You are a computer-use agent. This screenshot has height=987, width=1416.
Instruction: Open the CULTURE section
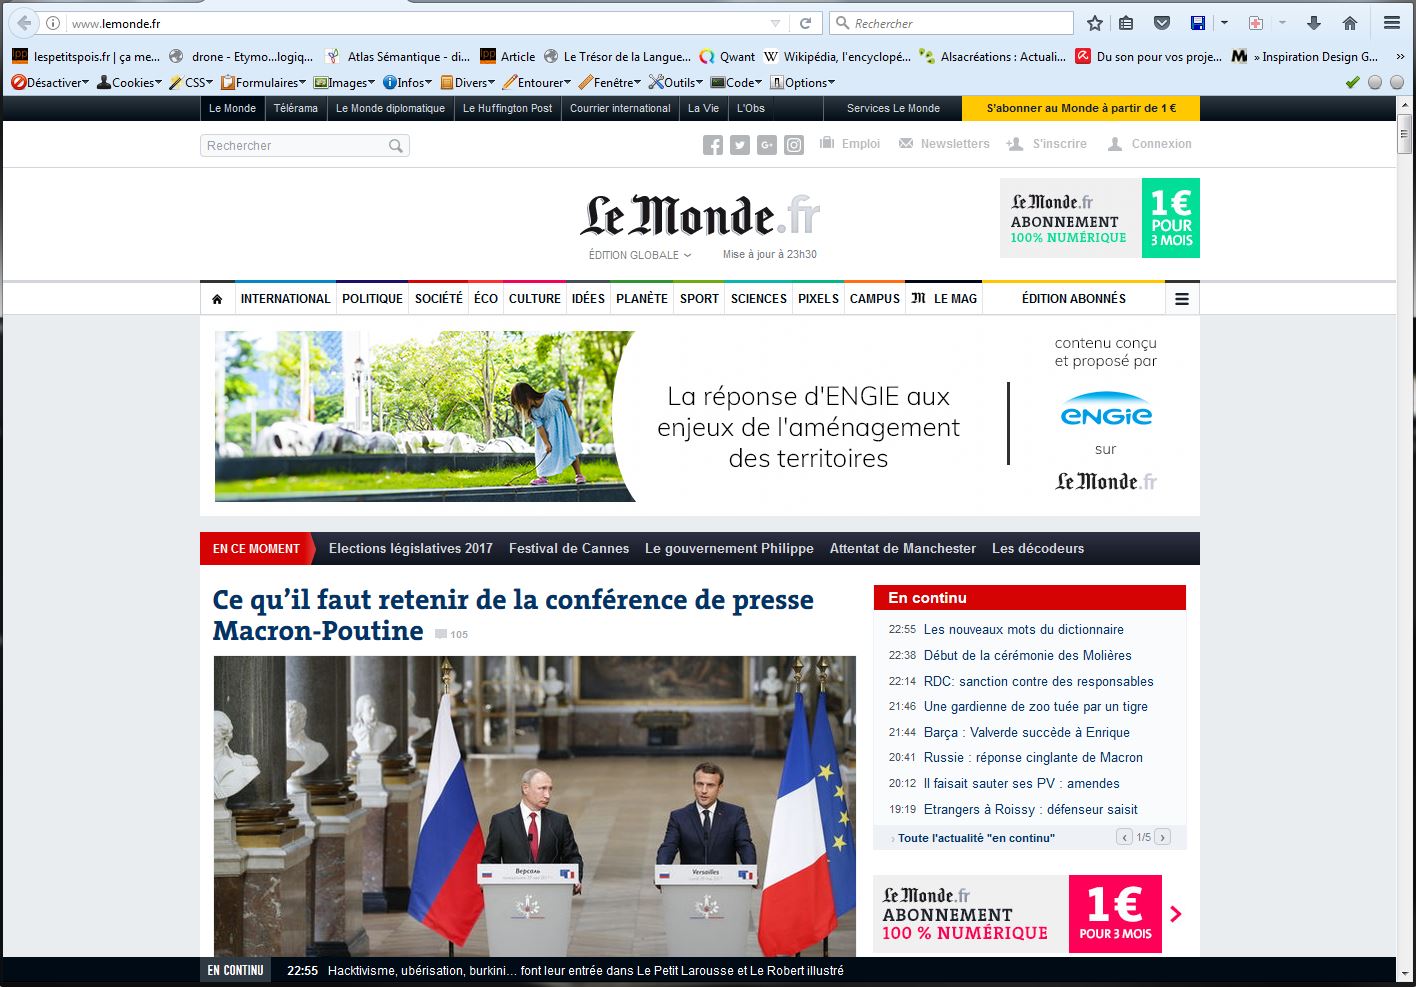(535, 299)
